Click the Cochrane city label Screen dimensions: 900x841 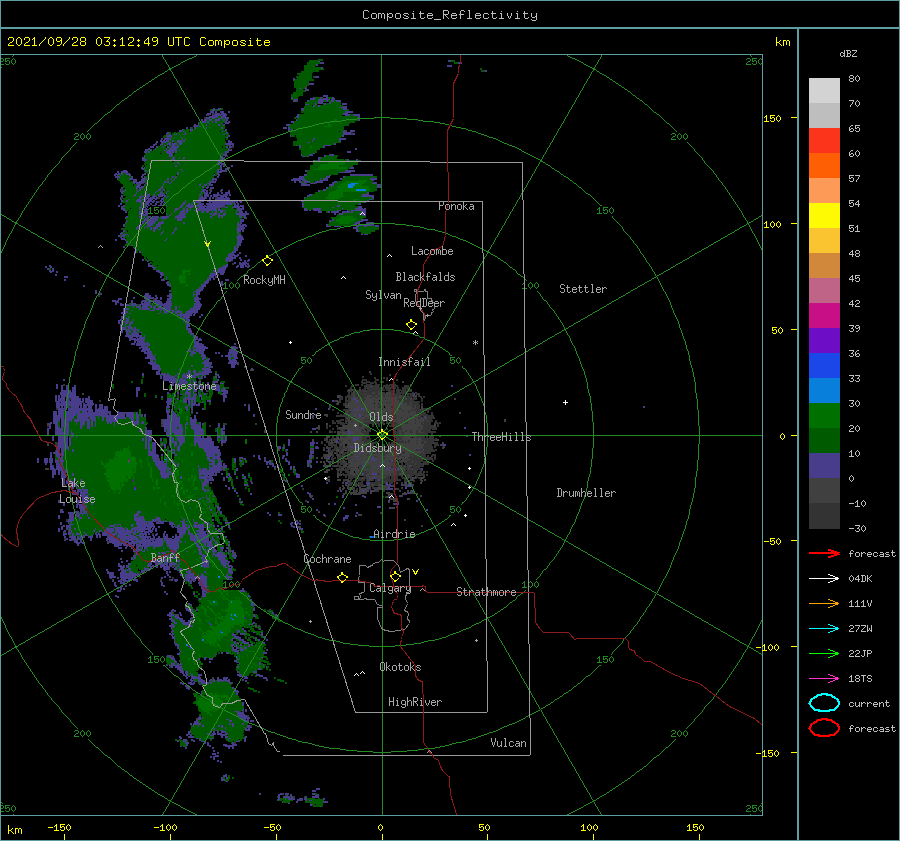pyautogui.click(x=327, y=559)
